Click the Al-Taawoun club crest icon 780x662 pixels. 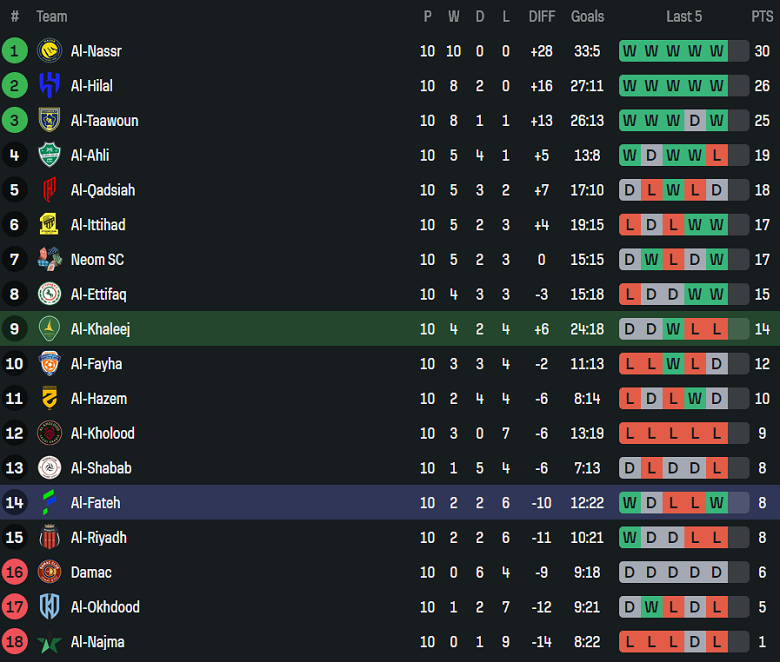point(49,121)
